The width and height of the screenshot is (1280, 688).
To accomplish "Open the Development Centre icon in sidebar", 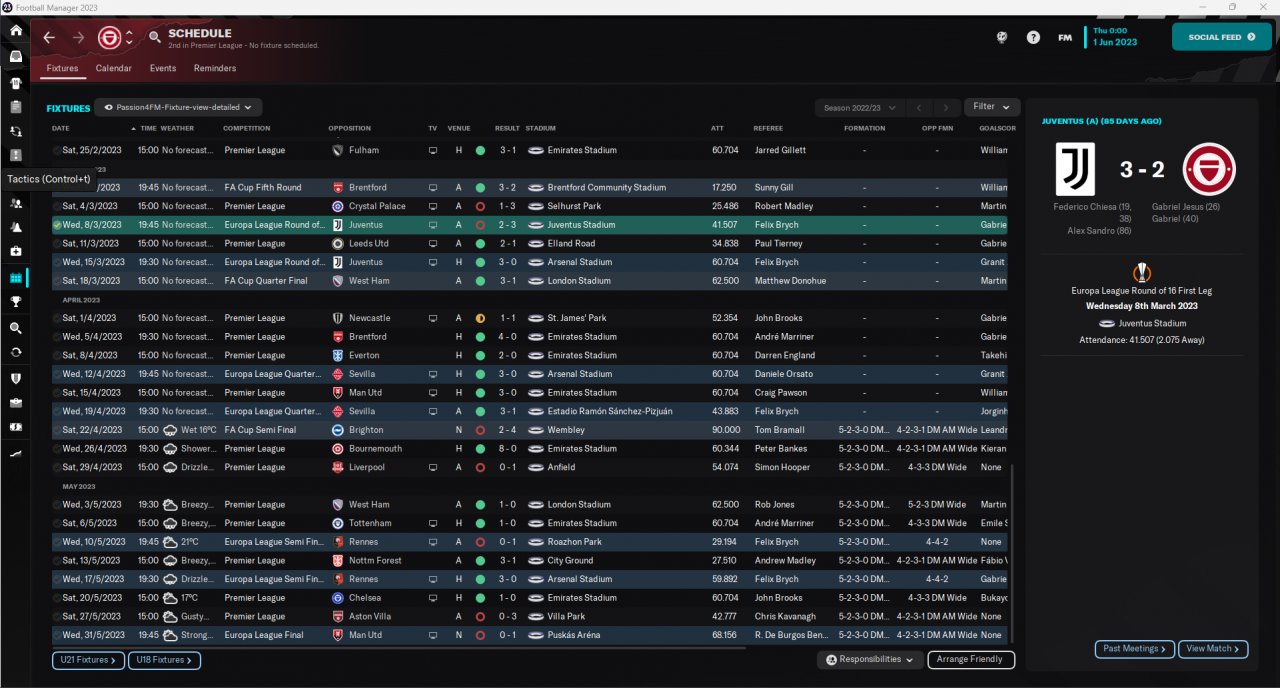I will [x=16, y=453].
